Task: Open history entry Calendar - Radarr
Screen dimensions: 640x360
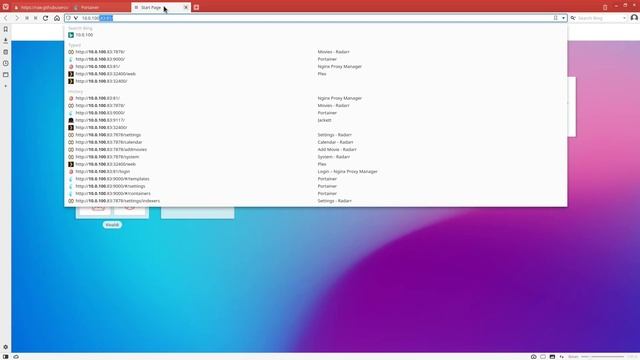Action: pyautogui.click(x=316, y=142)
